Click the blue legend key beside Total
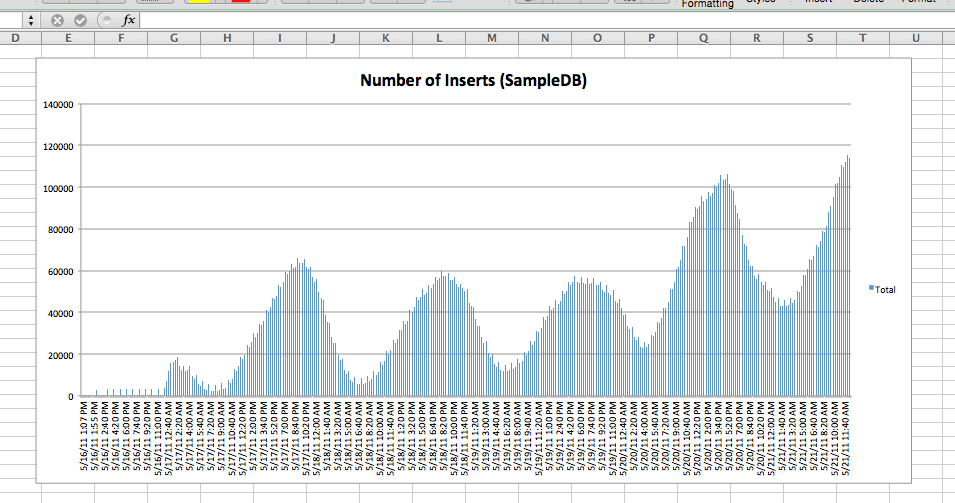Image resolution: width=955 pixels, height=503 pixels. click(x=872, y=287)
